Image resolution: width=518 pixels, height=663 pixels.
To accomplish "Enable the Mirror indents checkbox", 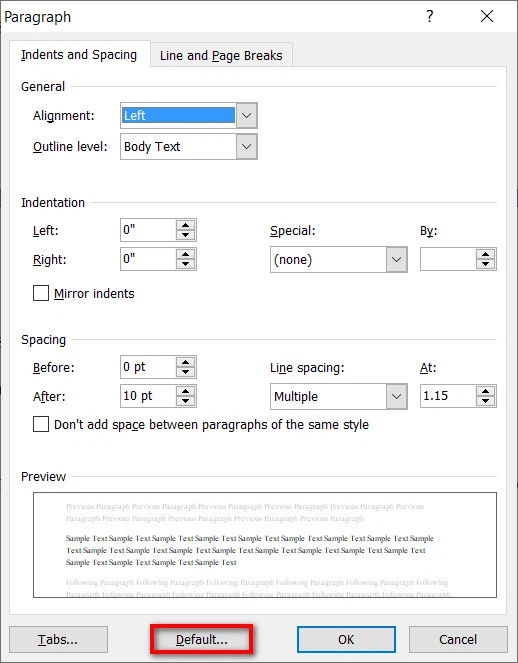I will pos(41,293).
